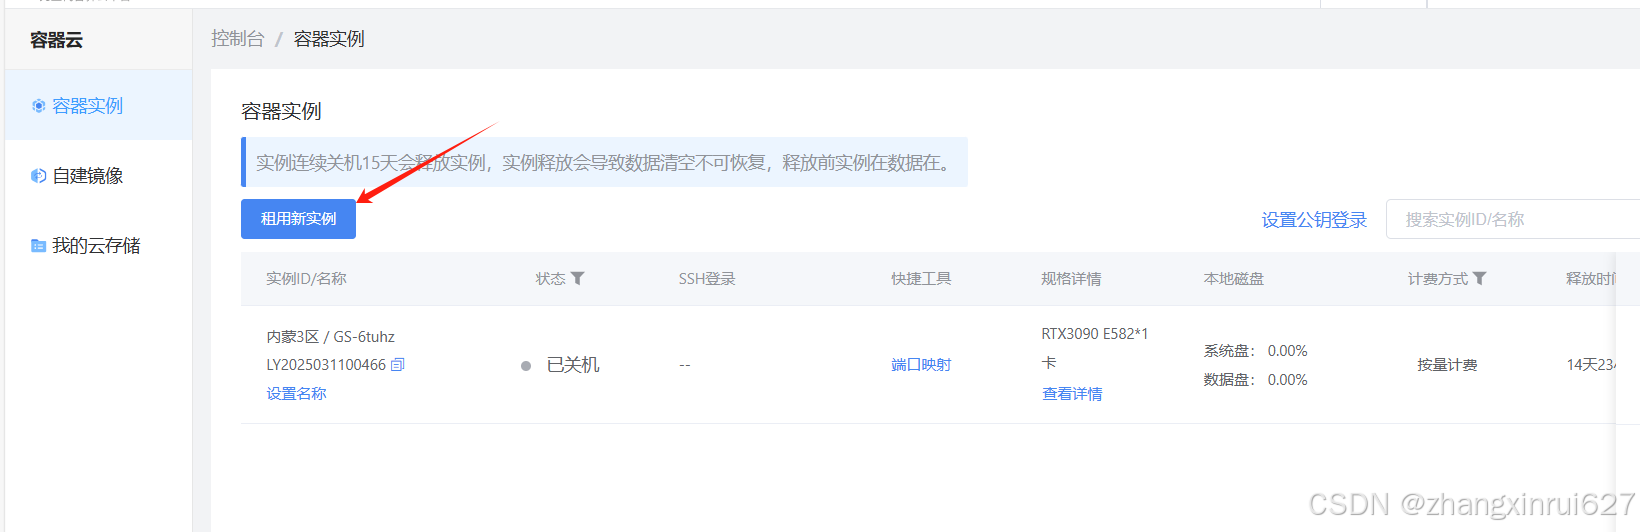Select the 容器实例 breadcrumb text
This screenshot has width=1640, height=532.
[329, 39]
